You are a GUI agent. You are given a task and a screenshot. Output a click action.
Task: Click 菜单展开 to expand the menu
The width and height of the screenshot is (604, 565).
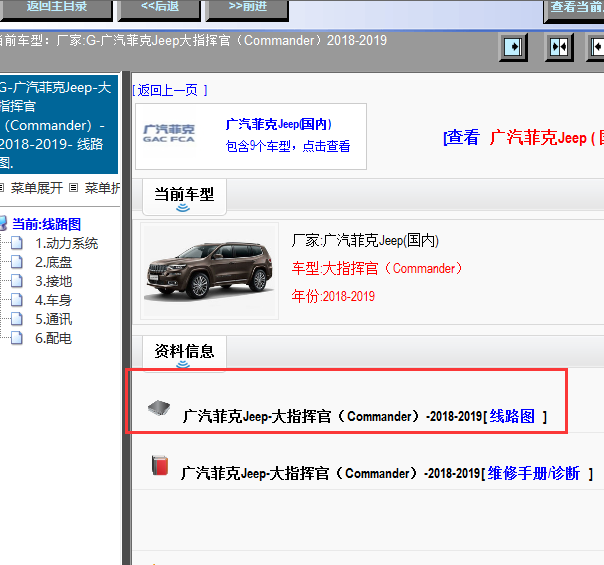click(37, 188)
